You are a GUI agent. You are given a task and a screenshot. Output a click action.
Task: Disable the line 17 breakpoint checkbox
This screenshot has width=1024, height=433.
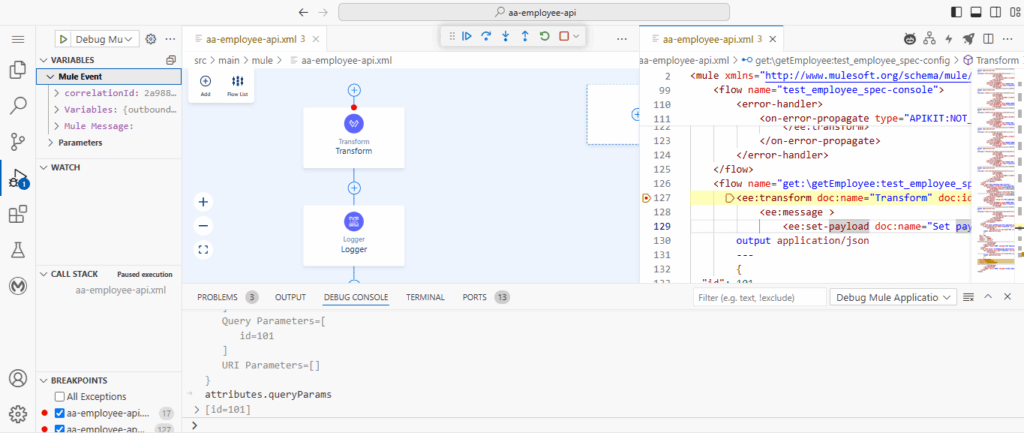pos(59,413)
